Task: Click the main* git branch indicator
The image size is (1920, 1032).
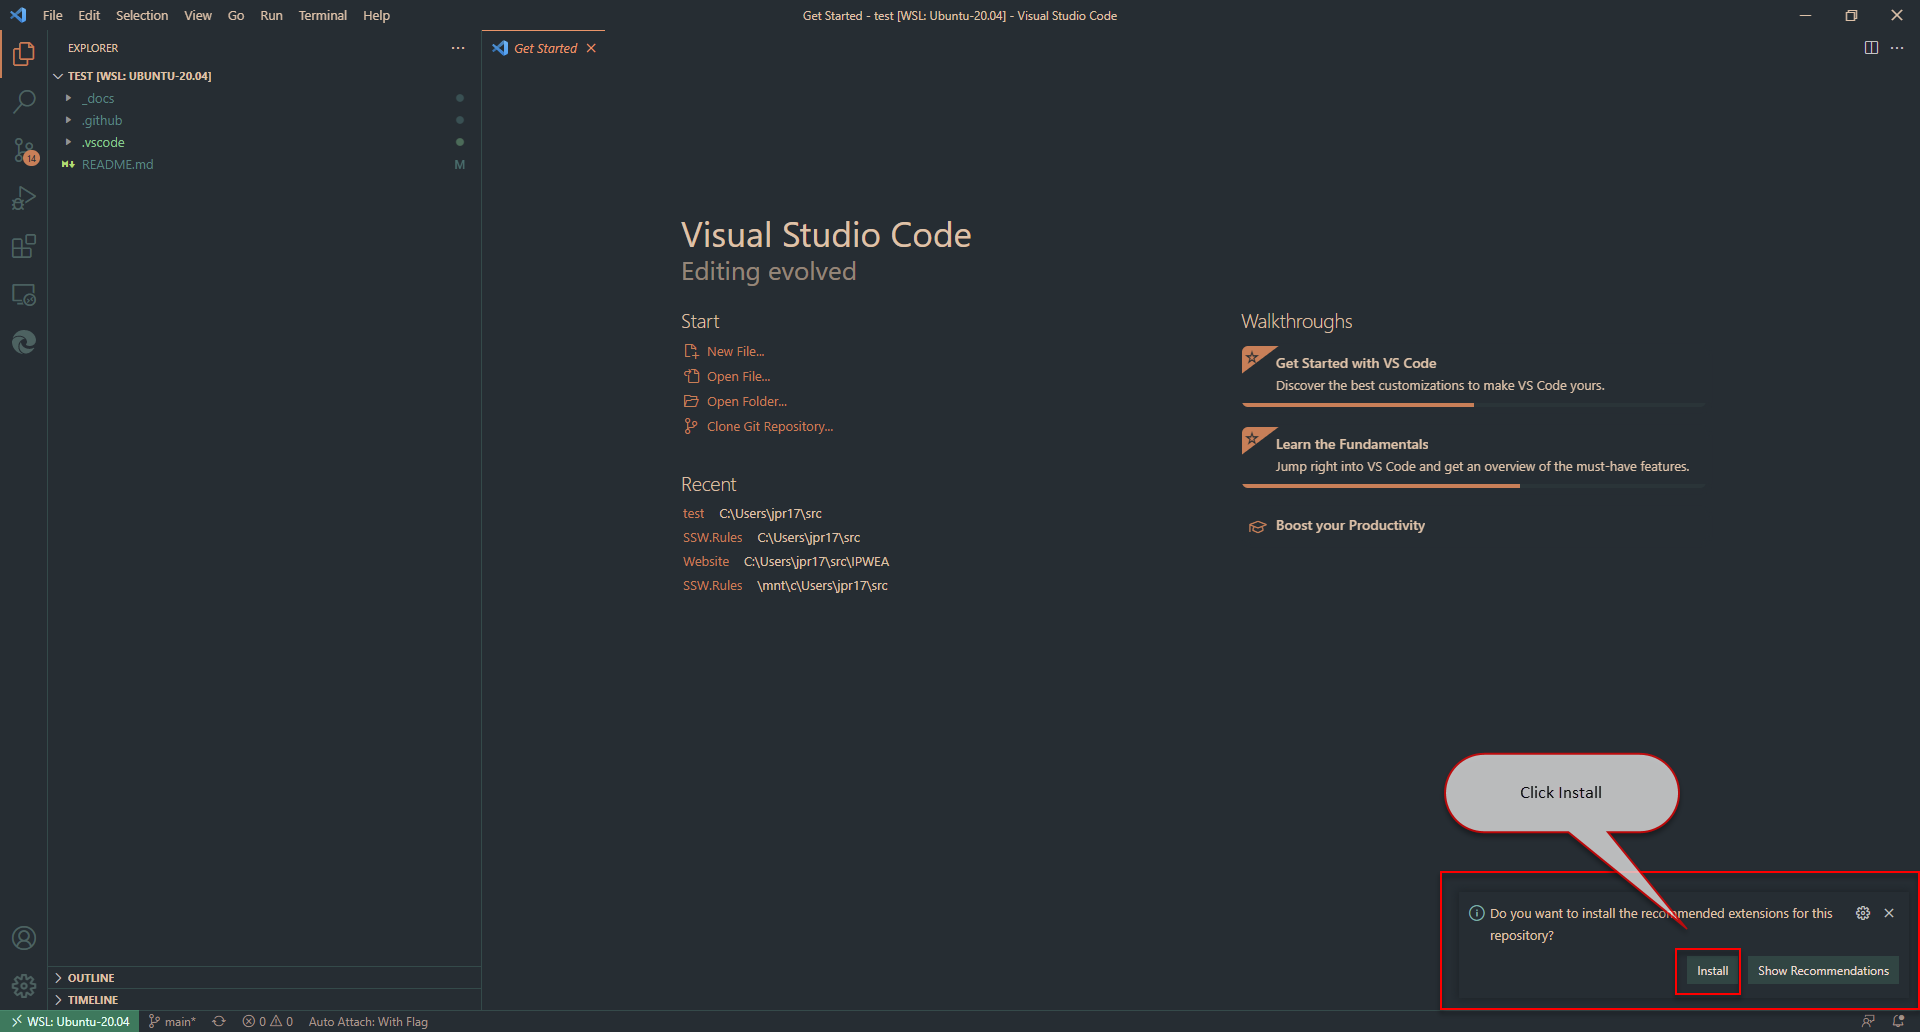Action: coord(172,1021)
